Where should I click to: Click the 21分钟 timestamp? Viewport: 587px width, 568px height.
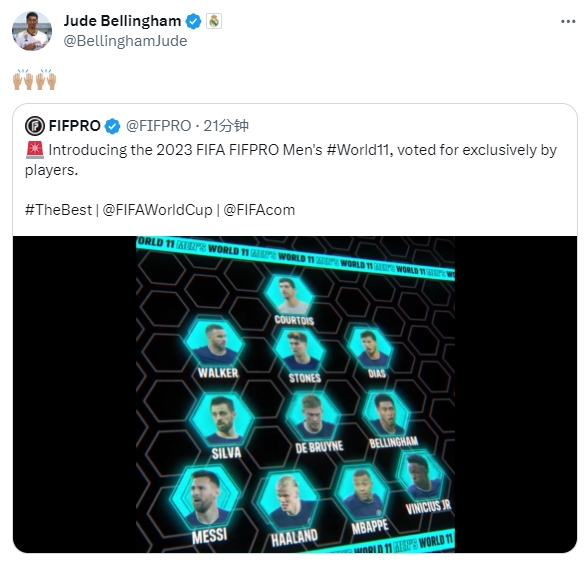tap(226, 126)
